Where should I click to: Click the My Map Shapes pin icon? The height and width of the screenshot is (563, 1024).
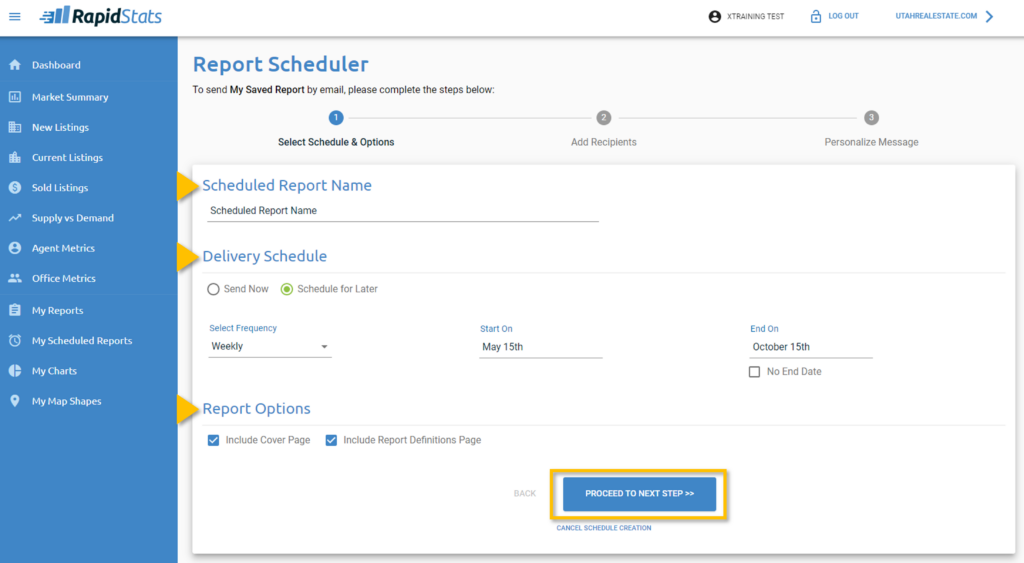pos(15,401)
